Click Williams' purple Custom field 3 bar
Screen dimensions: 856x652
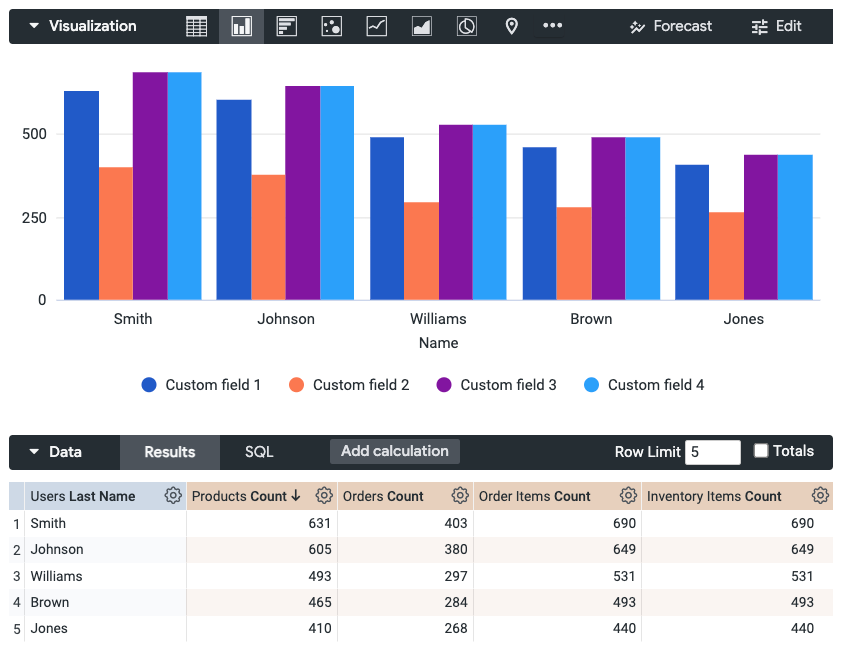pos(456,212)
